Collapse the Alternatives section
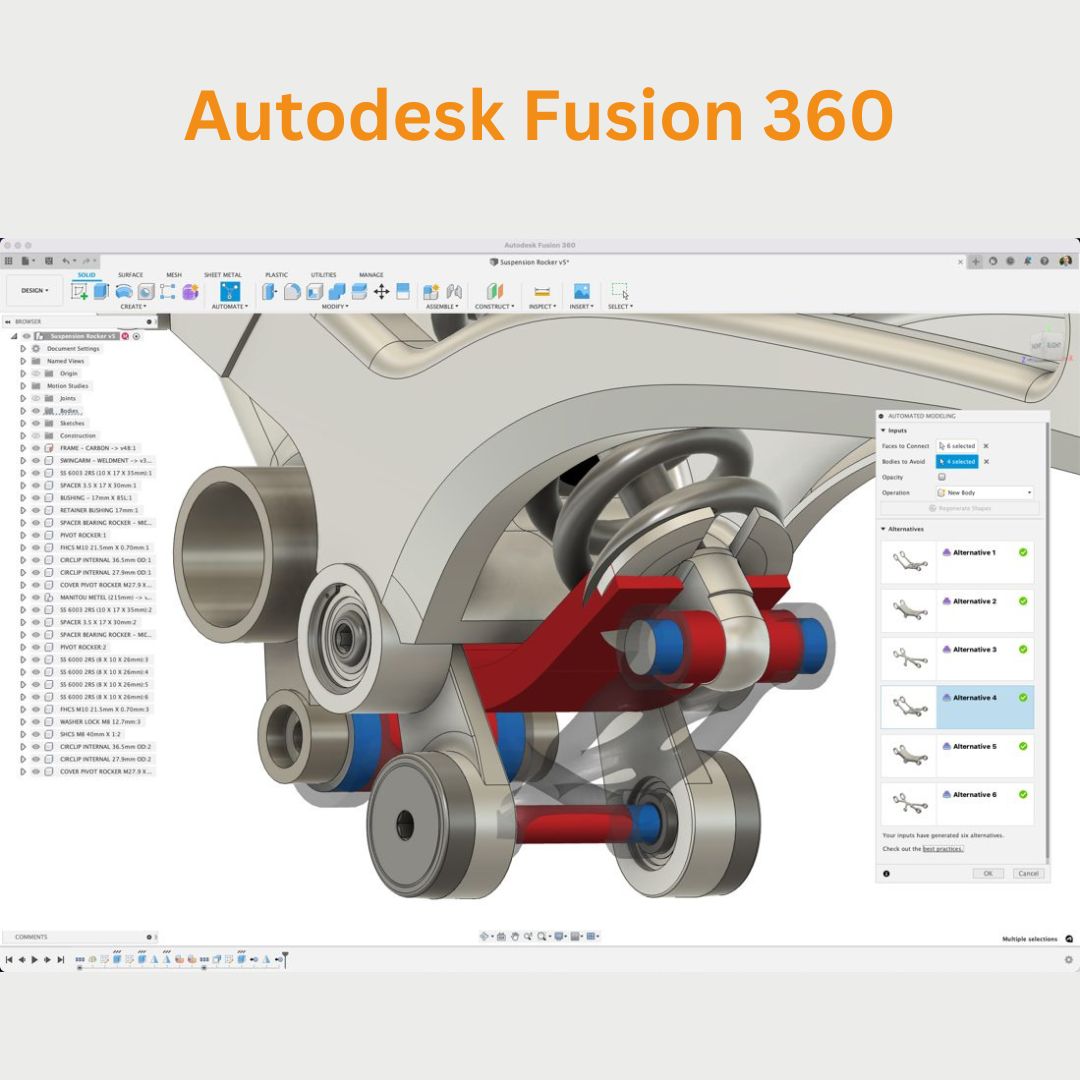Screen dimensions: 1080x1080 [x=883, y=529]
